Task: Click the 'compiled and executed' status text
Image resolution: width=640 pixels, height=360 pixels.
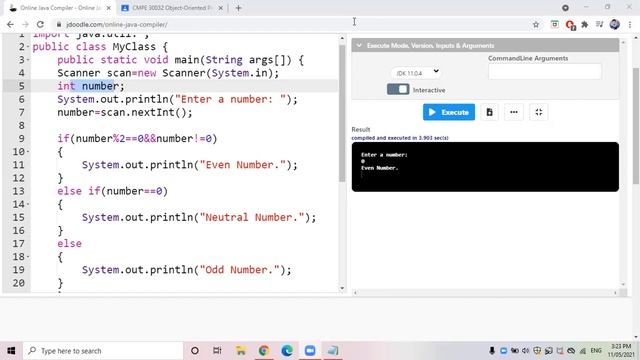Action: coord(400,138)
